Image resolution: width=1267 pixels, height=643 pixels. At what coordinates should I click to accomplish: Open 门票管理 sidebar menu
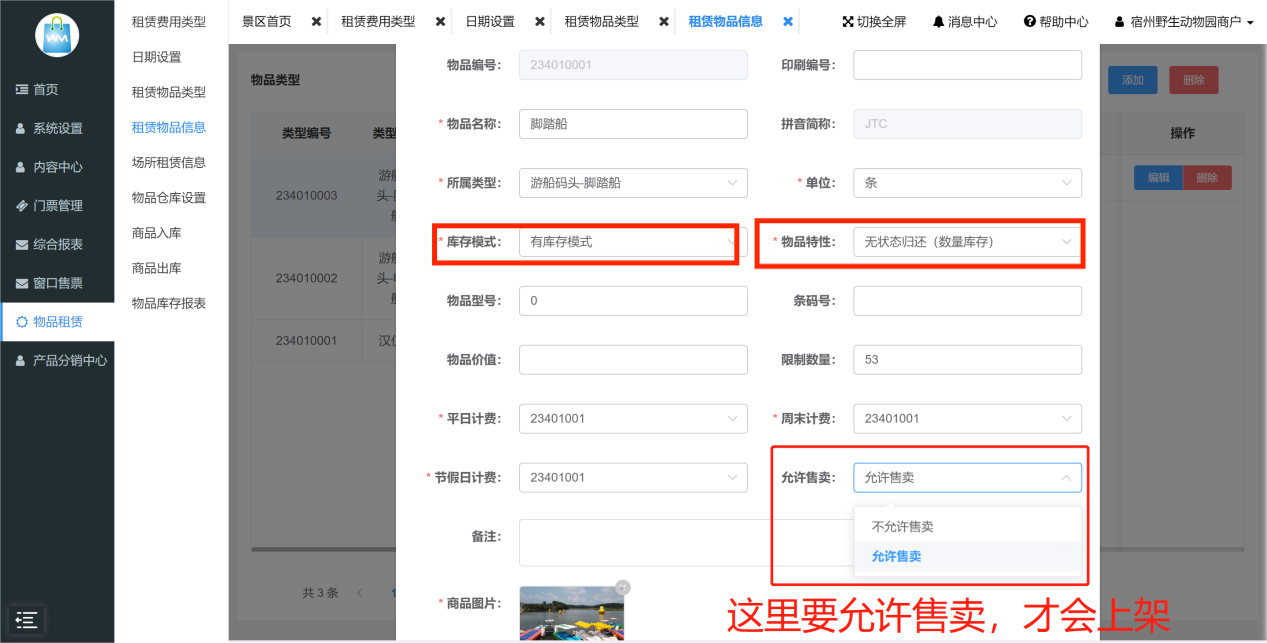pos(57,205)
